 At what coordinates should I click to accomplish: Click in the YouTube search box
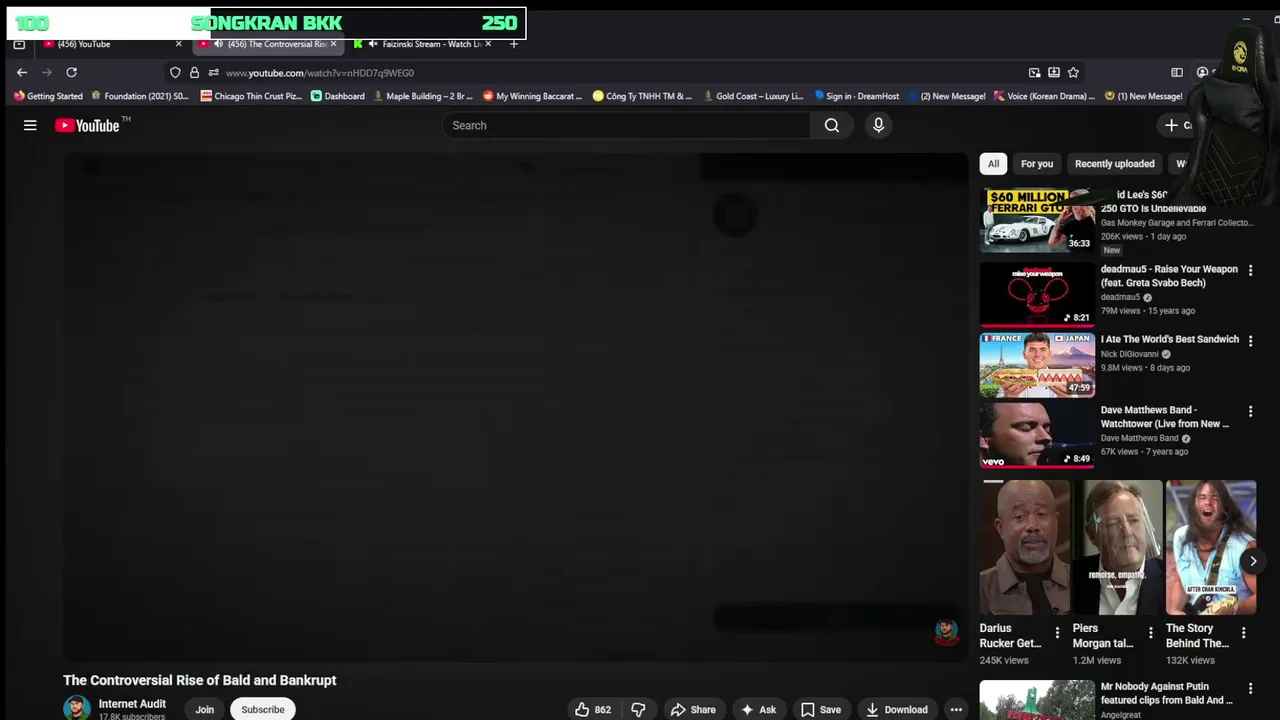pyautogui.click(x=626, y=125)
